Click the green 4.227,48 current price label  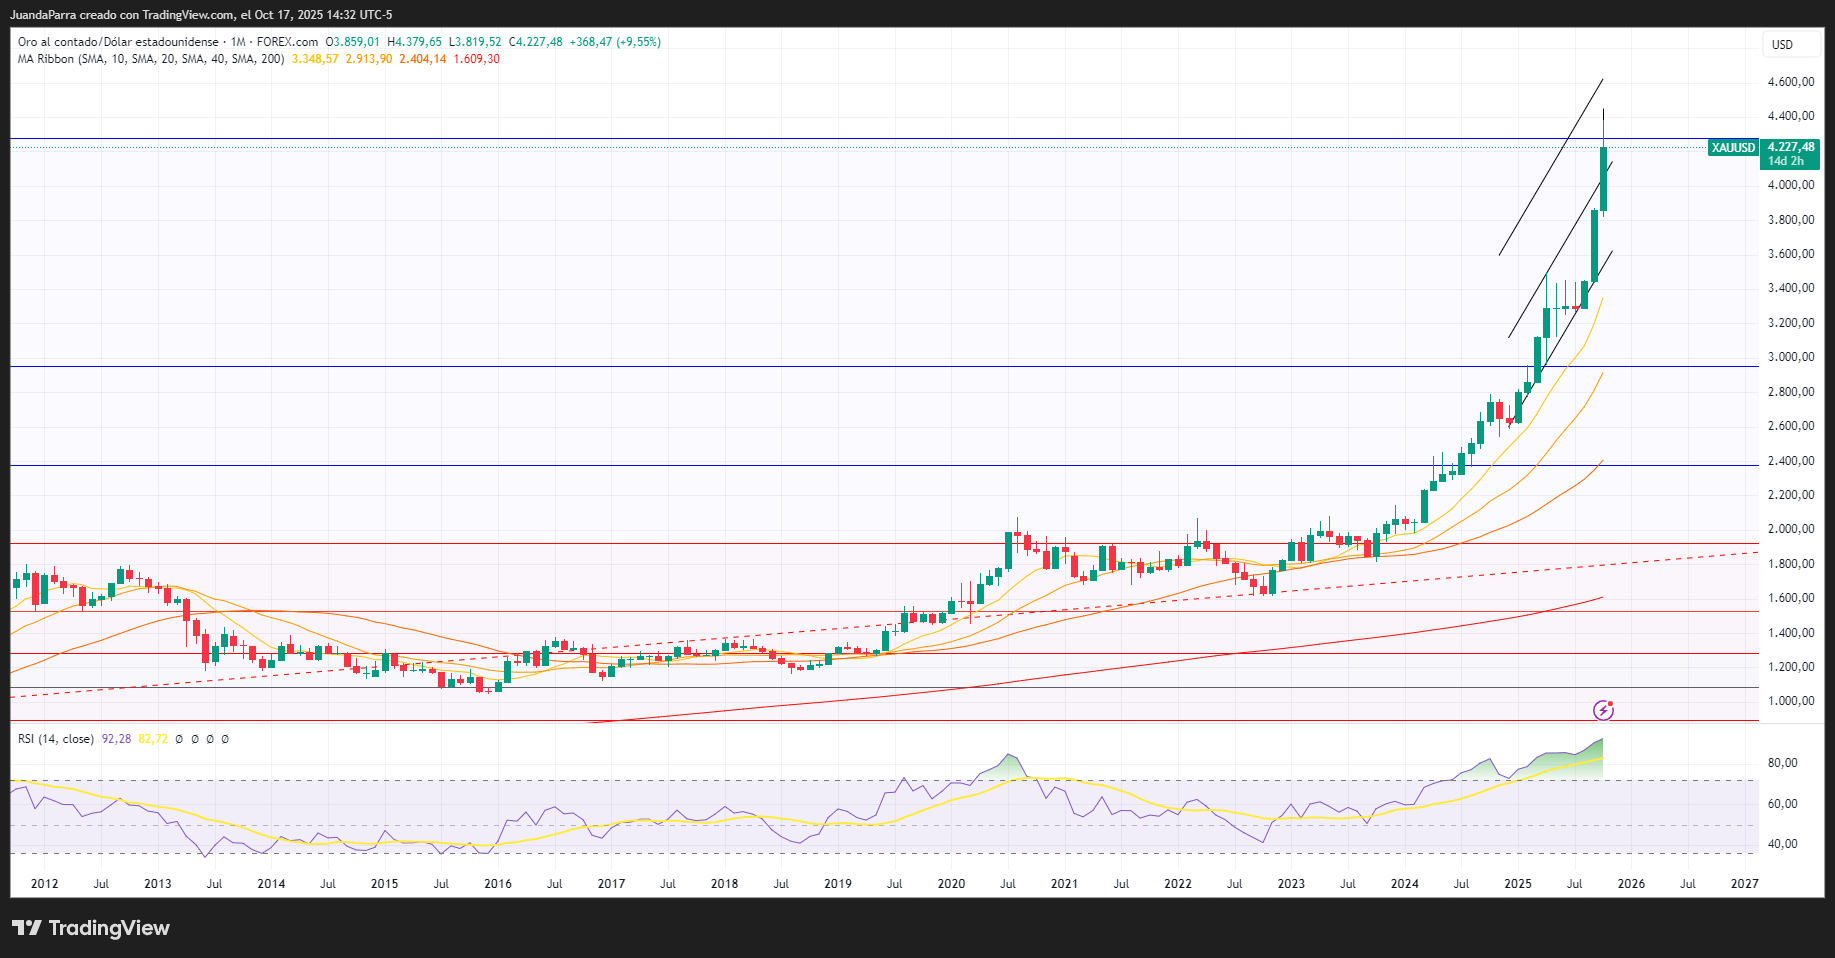(1790, 147)
